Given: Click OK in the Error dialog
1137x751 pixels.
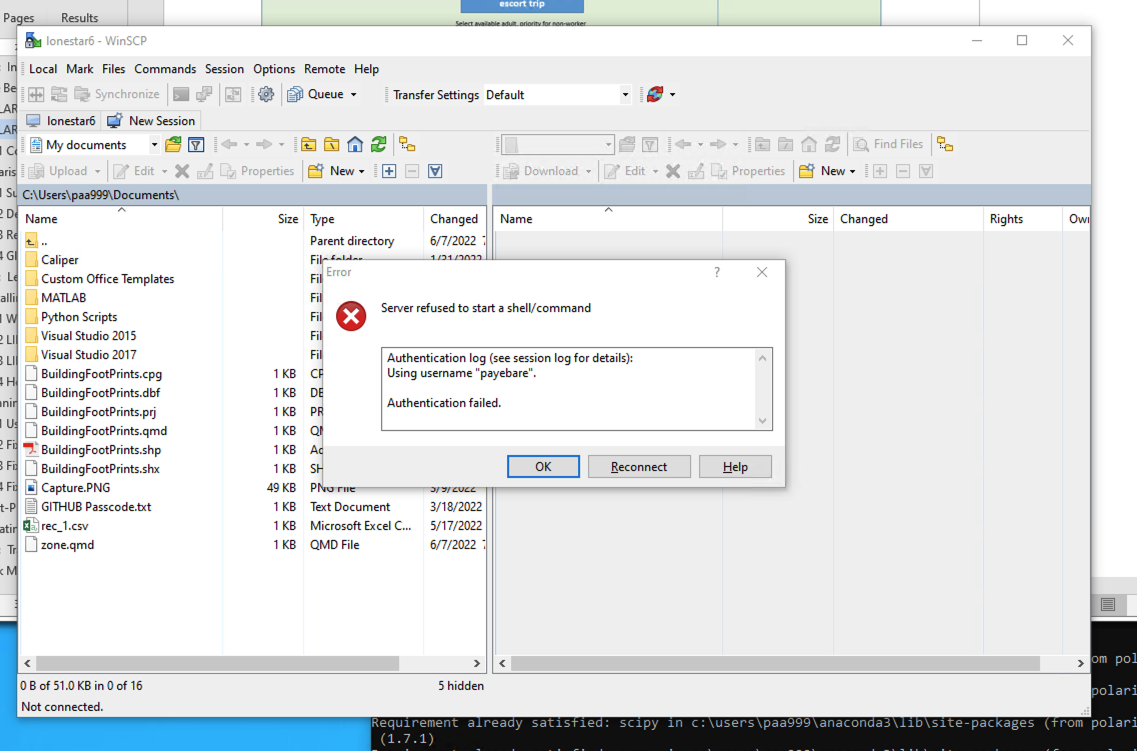Looking at the screenshot, I should click(x=543, y=467).
